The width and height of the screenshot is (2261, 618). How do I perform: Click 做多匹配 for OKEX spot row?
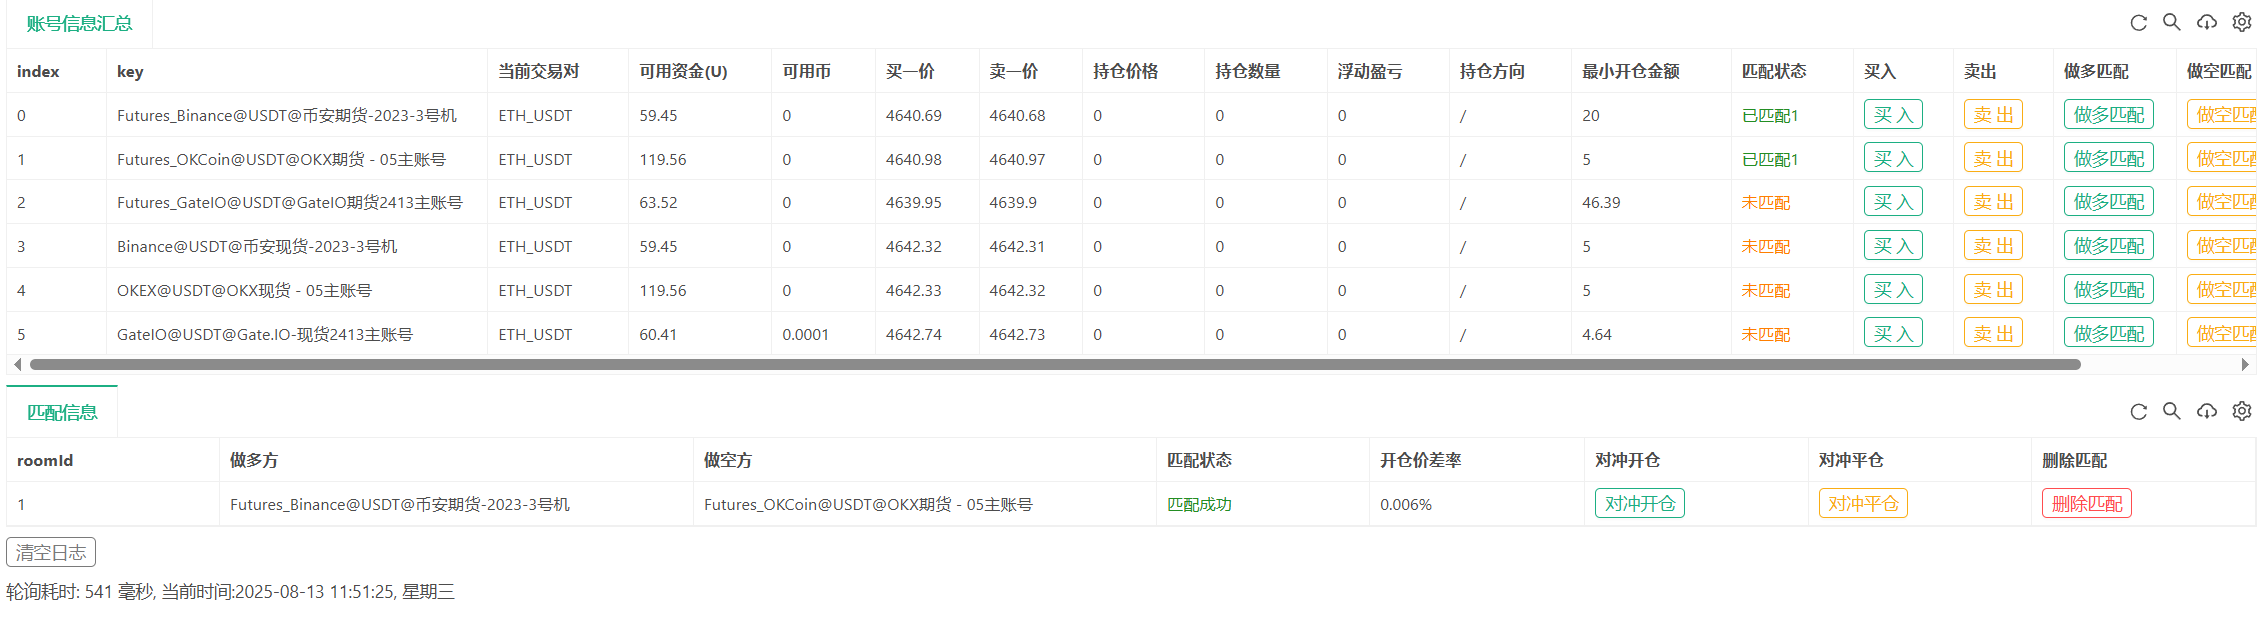coord(2108,290)
